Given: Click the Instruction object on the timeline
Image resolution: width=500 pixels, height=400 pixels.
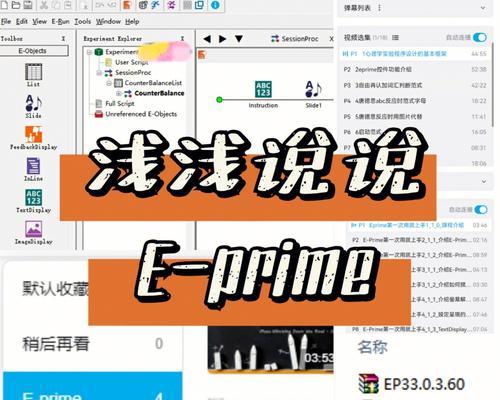Looking at the screenshot, I should (x=263, y=94).
